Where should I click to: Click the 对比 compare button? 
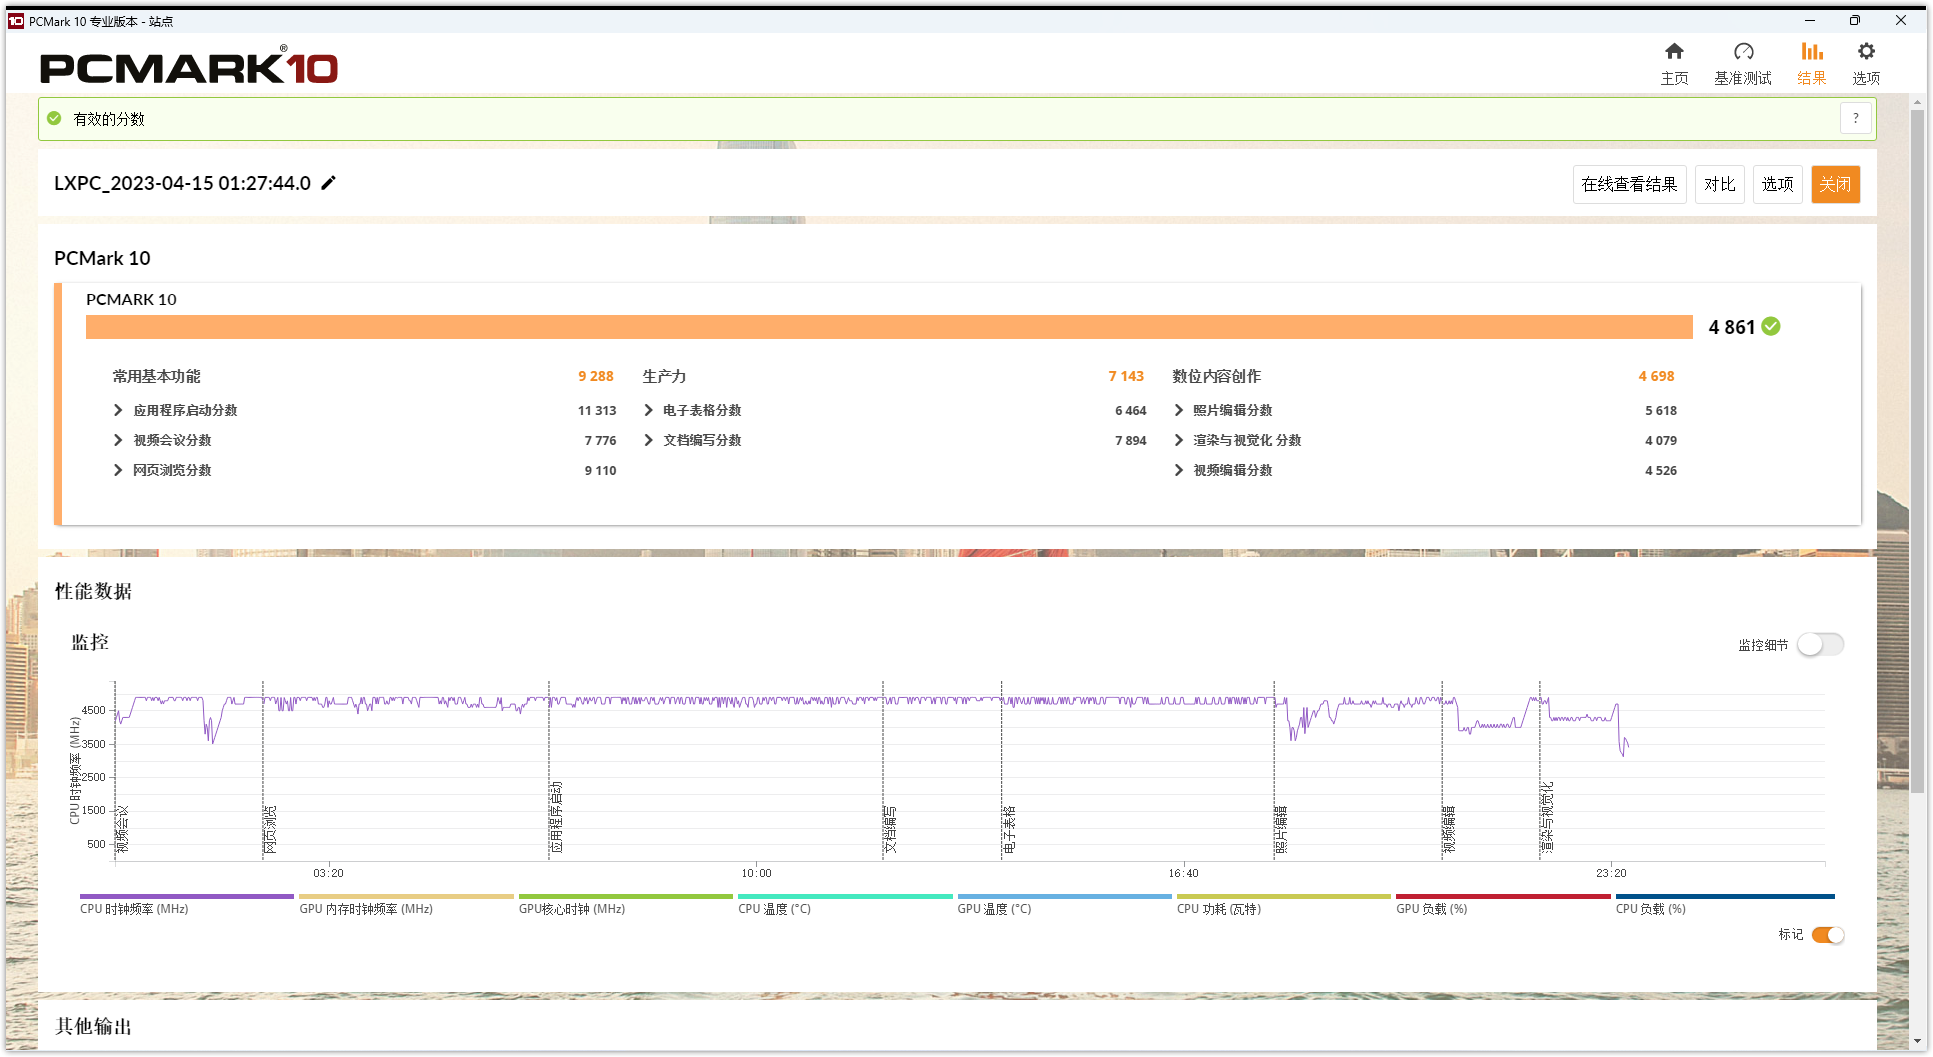1720,184
